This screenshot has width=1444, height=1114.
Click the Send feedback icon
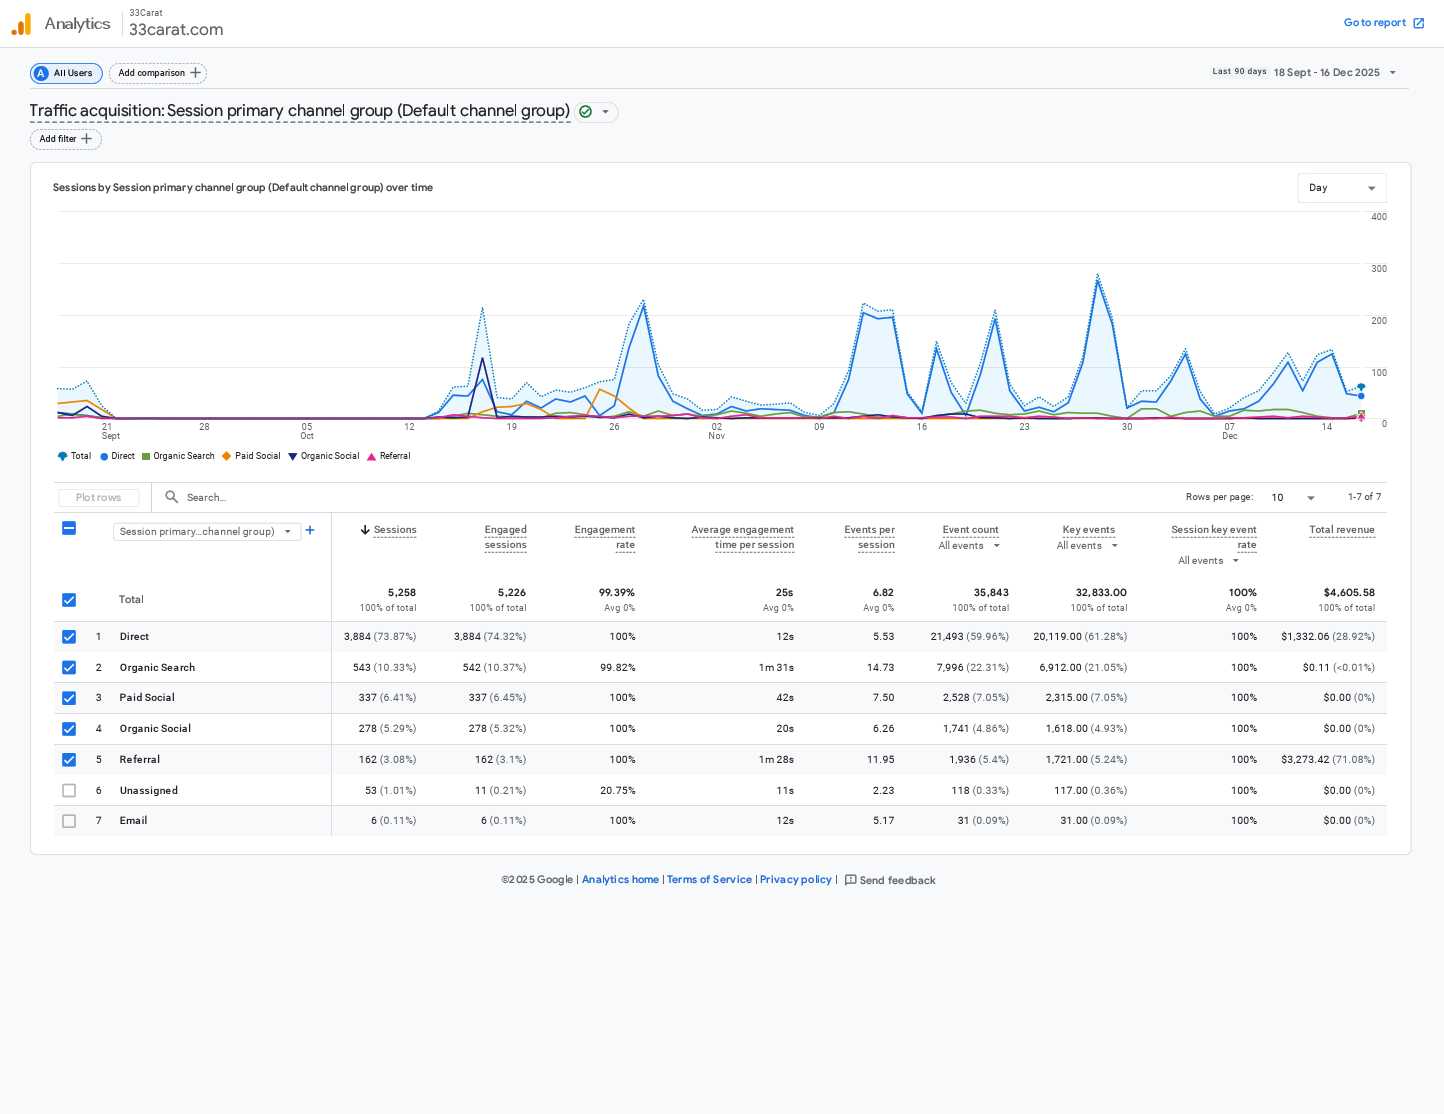click(x=850, y=880)
